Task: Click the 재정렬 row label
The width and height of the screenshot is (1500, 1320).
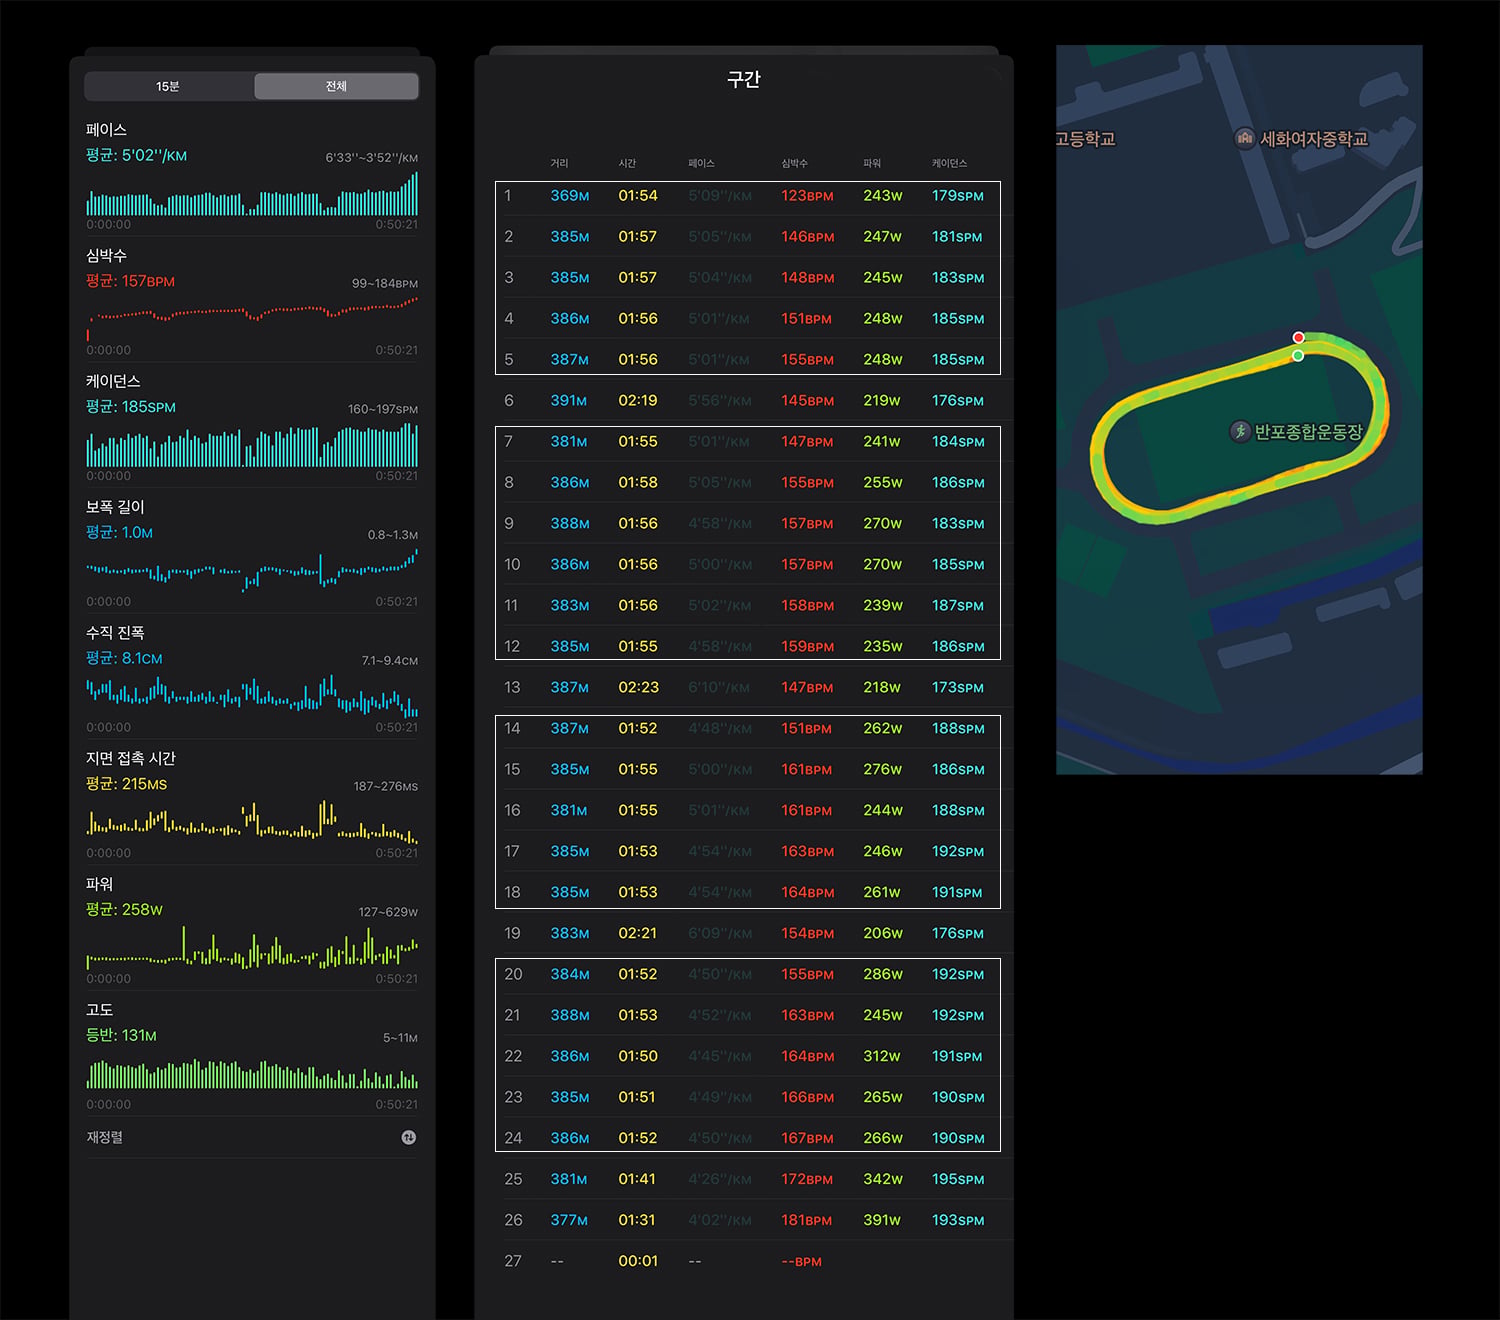Action: (x=104, y=1137)
